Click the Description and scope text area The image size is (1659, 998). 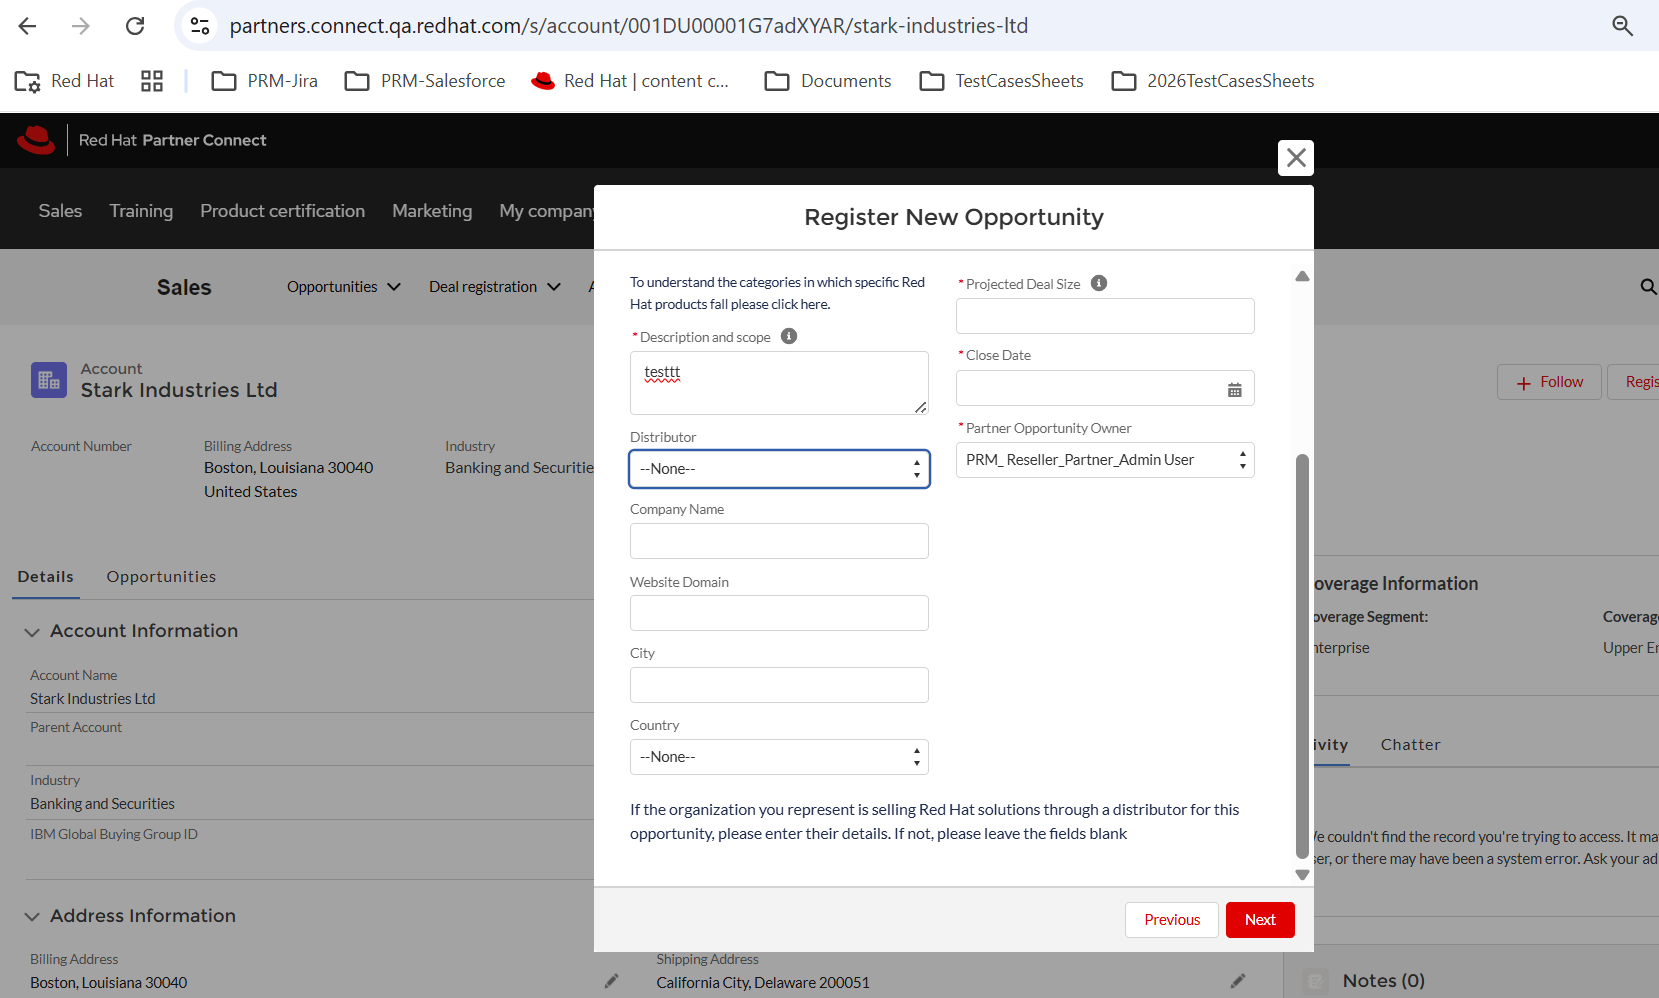pyautogui.click(x=779, y=383)
